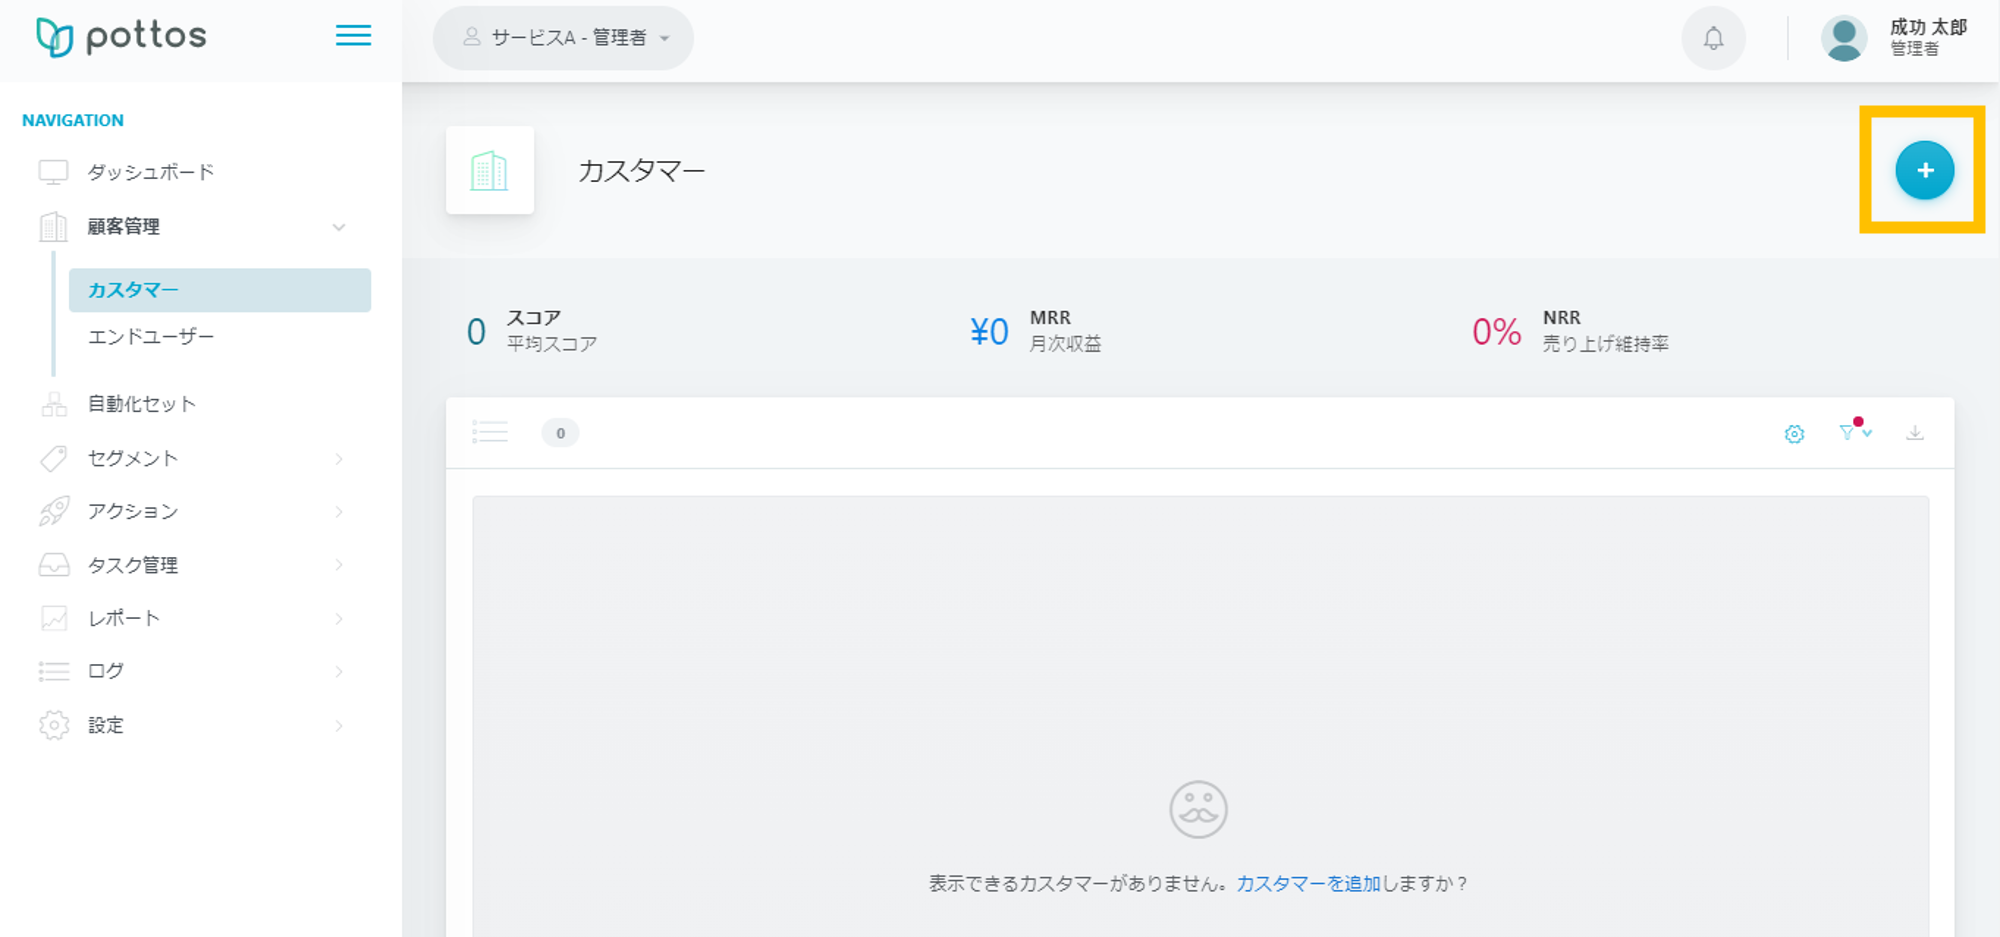Click the 設定 gear icon
This screenshot has width=2000, height=937.
pos(54,725)
